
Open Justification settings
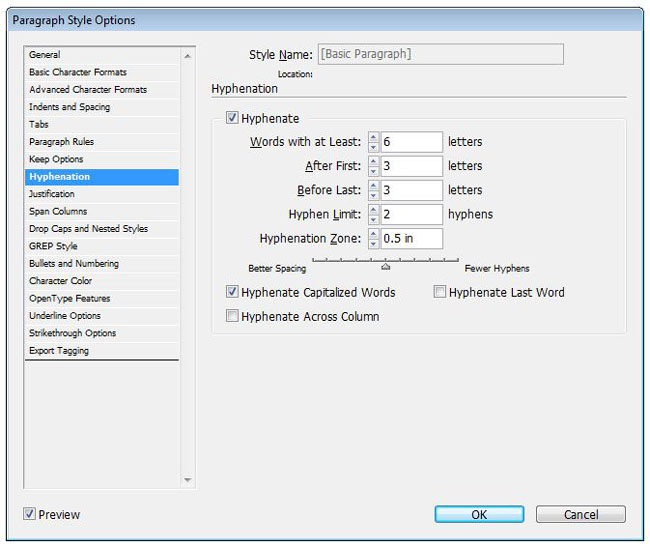coord(102,194)
